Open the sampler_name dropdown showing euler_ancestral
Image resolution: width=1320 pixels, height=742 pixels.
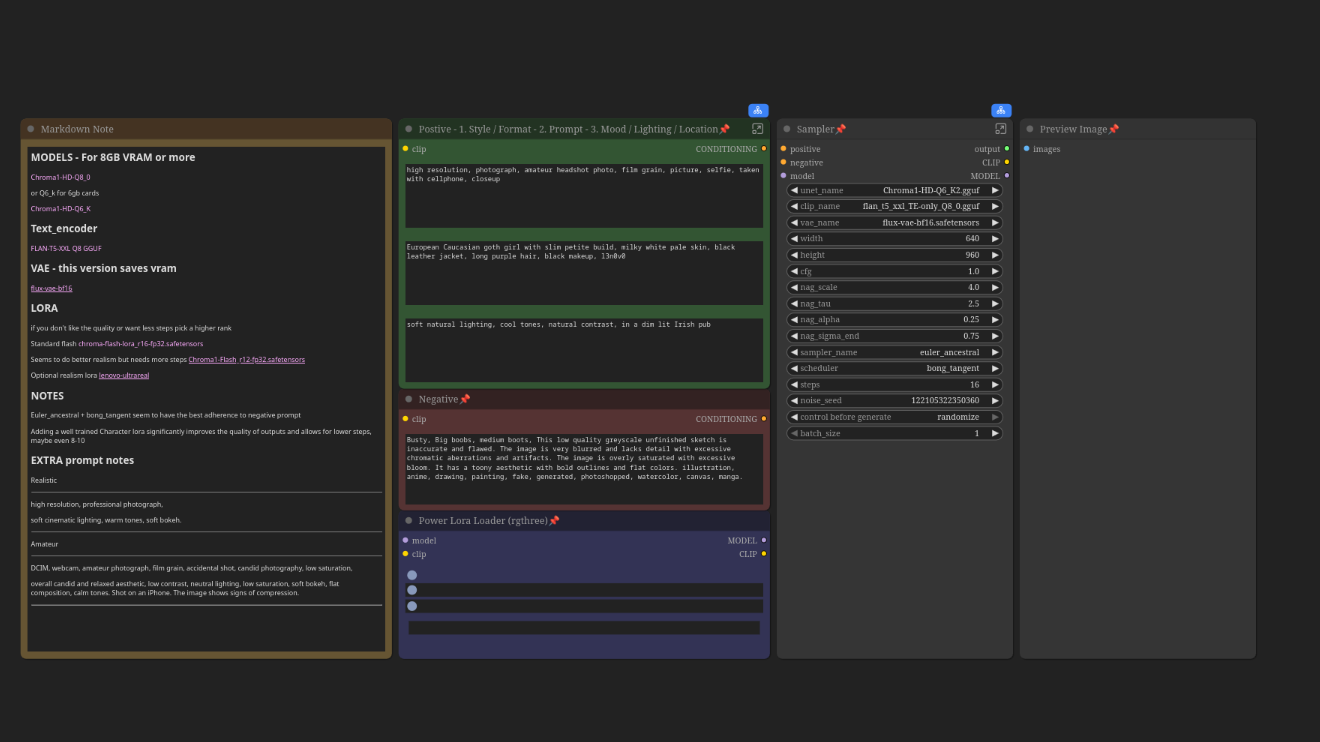894,352
